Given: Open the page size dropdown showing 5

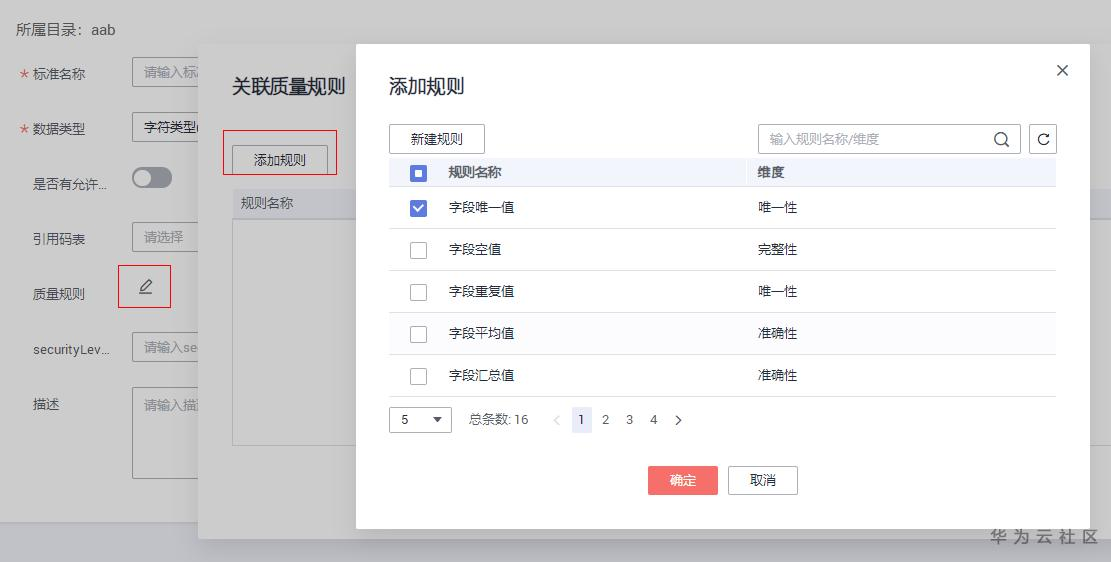Looking at the screenshot, I should click(x=420, y=420).
